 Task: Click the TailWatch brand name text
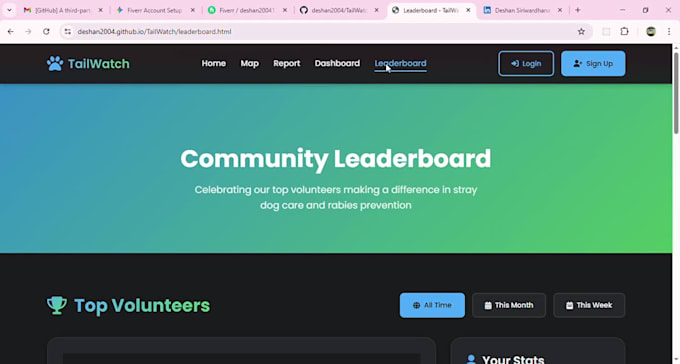[99, 64]
